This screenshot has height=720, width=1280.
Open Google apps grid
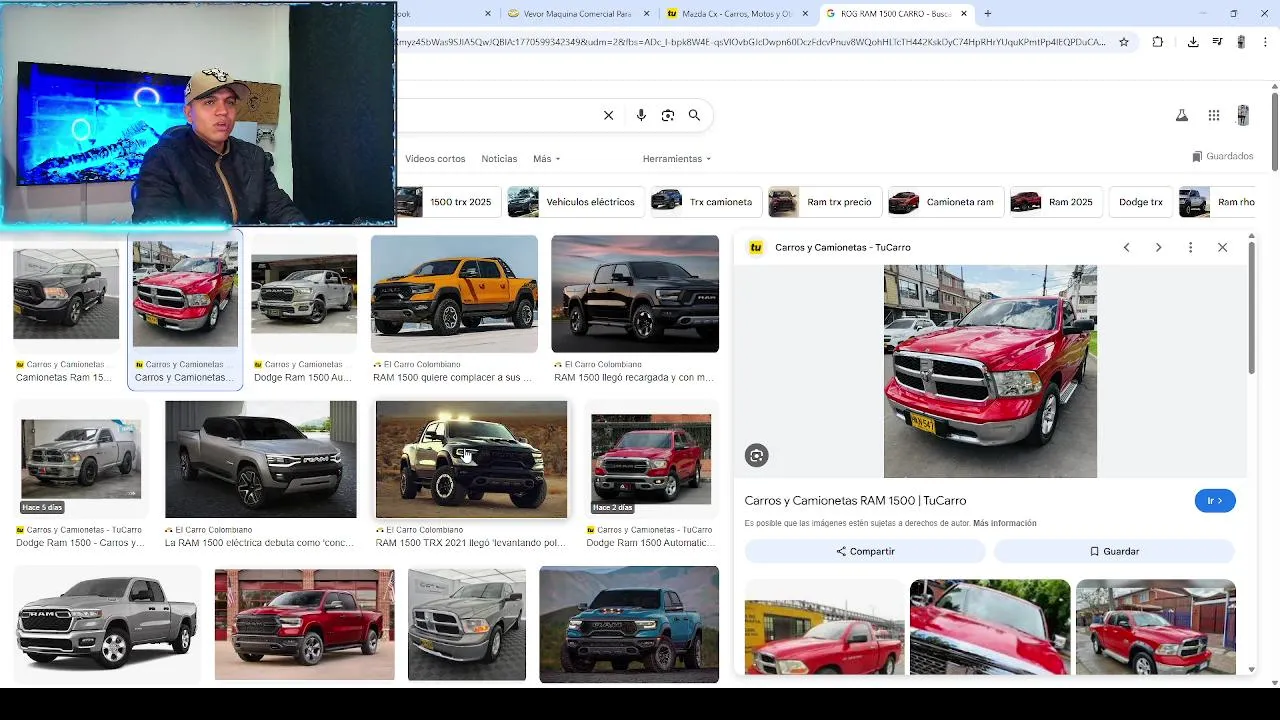(x=1214, y=116)
